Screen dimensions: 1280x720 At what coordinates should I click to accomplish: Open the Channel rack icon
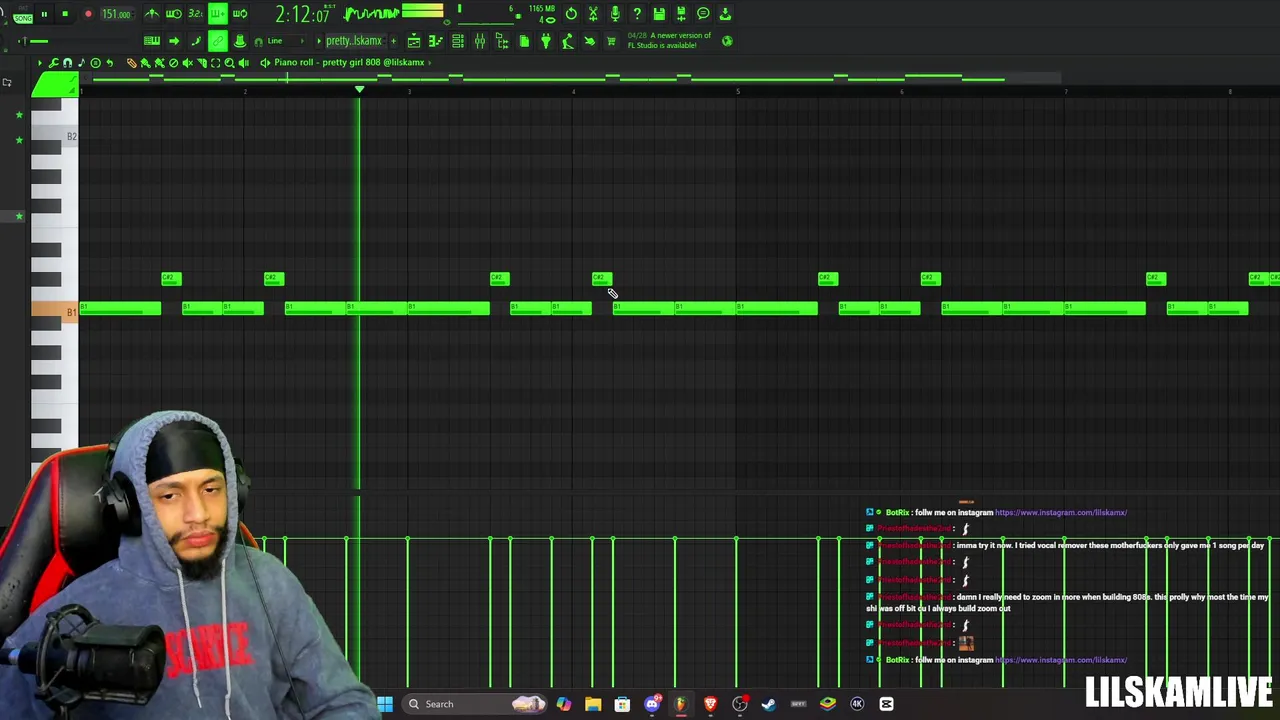pos(458,41)
